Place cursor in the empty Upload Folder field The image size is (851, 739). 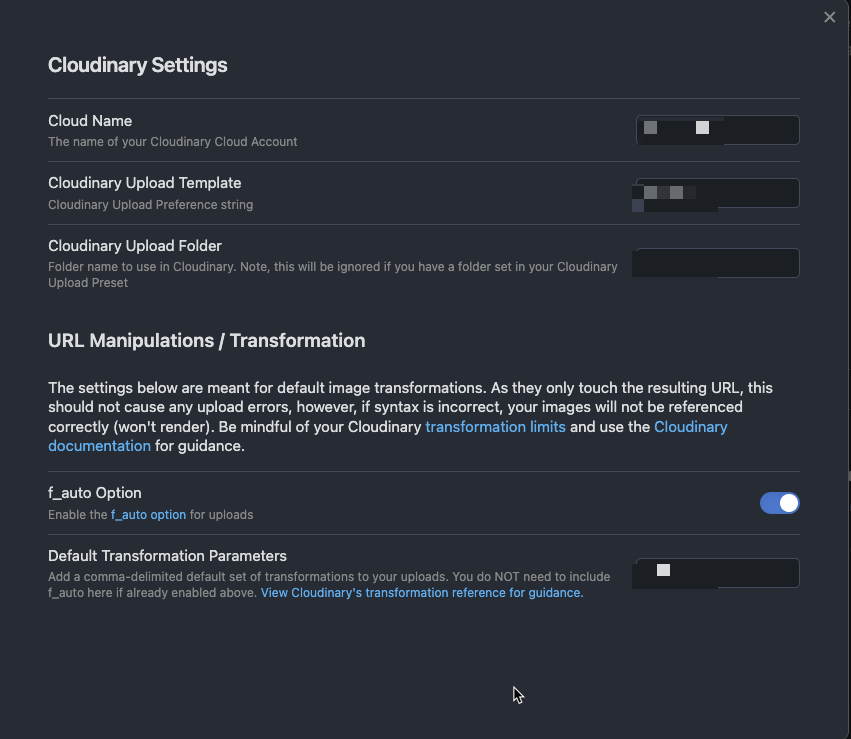coord(715,262)
